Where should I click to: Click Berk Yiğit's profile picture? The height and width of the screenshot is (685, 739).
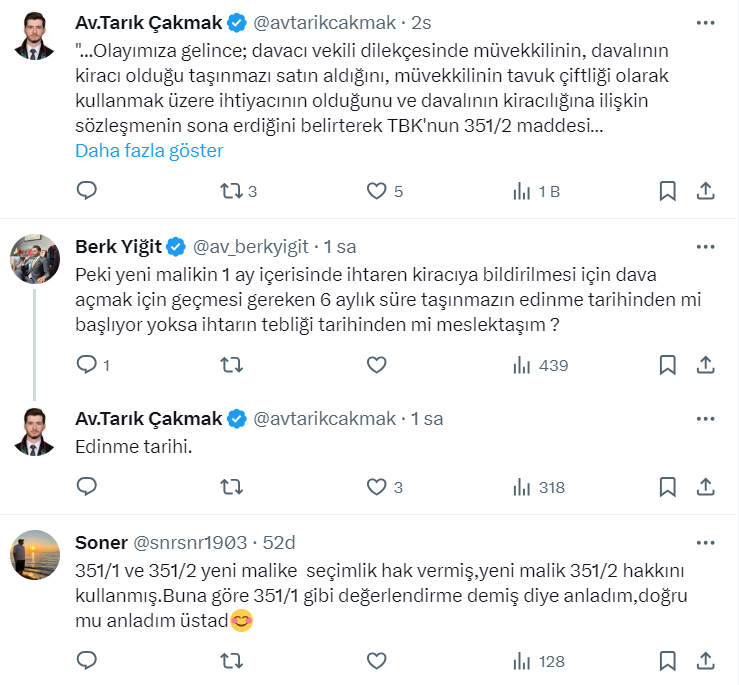click(x=34, y=259)
